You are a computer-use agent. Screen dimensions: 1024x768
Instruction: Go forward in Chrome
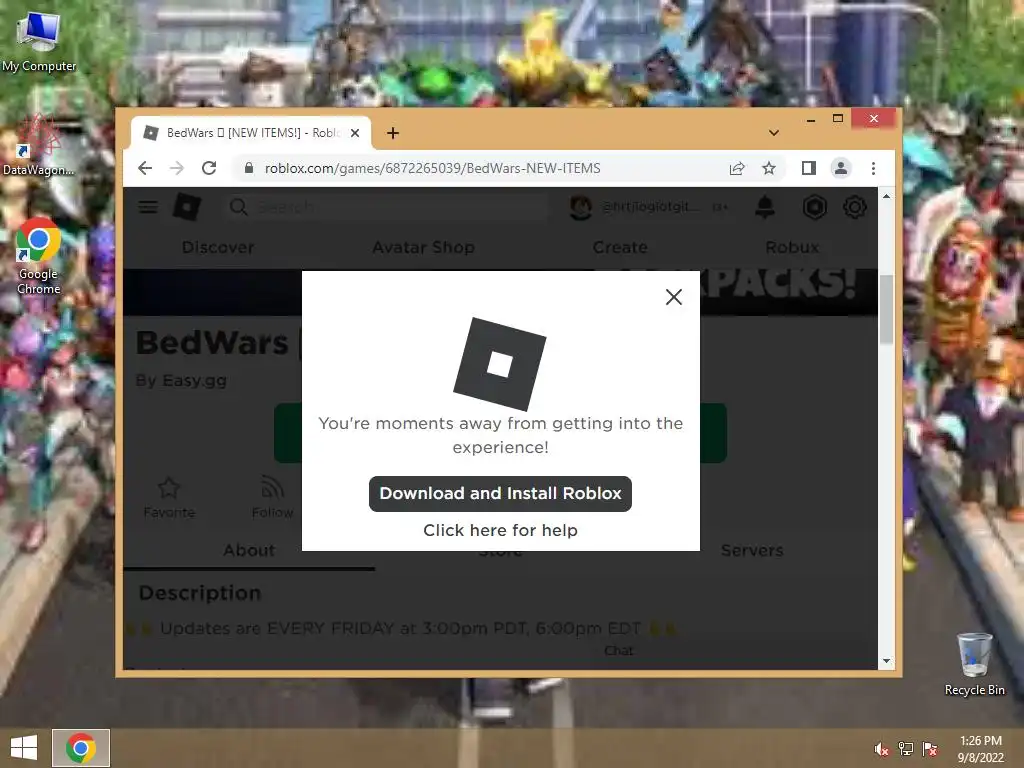(176, 168)
